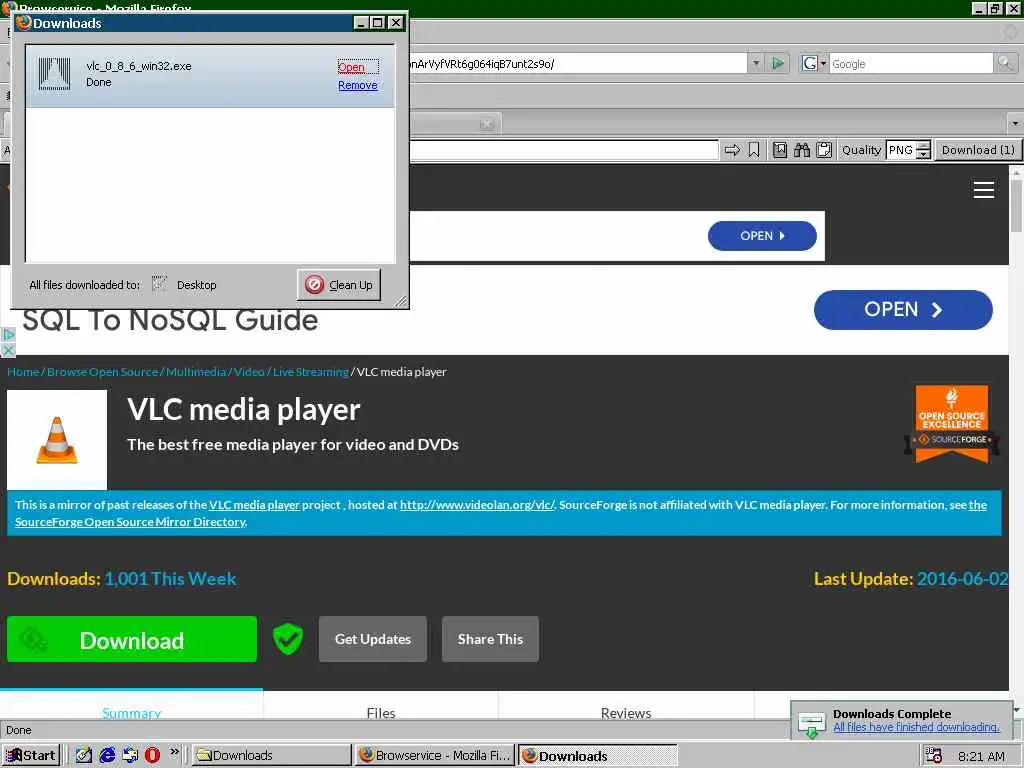1024x768 pixels.
Task: Click the AdChoices triangle icon
Action: coord(8,334)
